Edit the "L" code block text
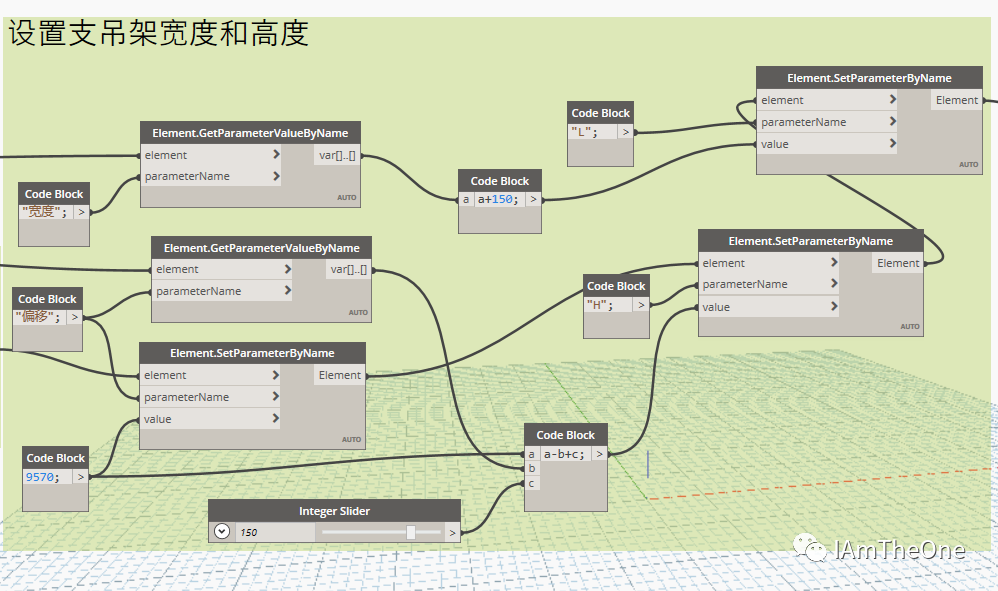 [x=593, y=132]
